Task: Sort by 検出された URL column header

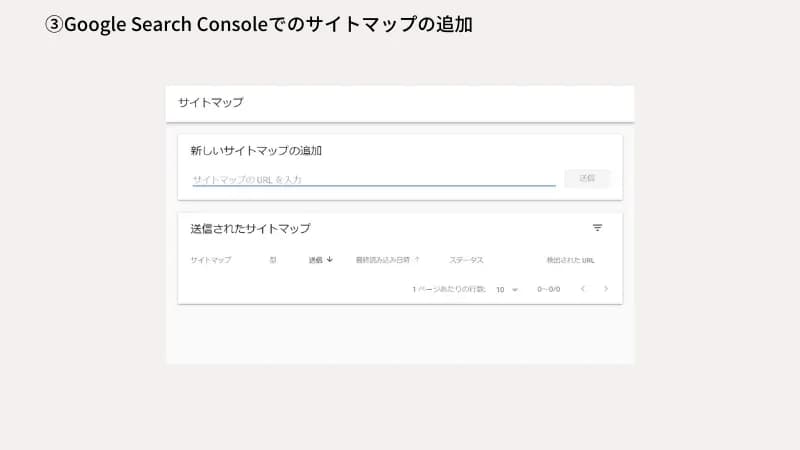Action: click(570, 260)
